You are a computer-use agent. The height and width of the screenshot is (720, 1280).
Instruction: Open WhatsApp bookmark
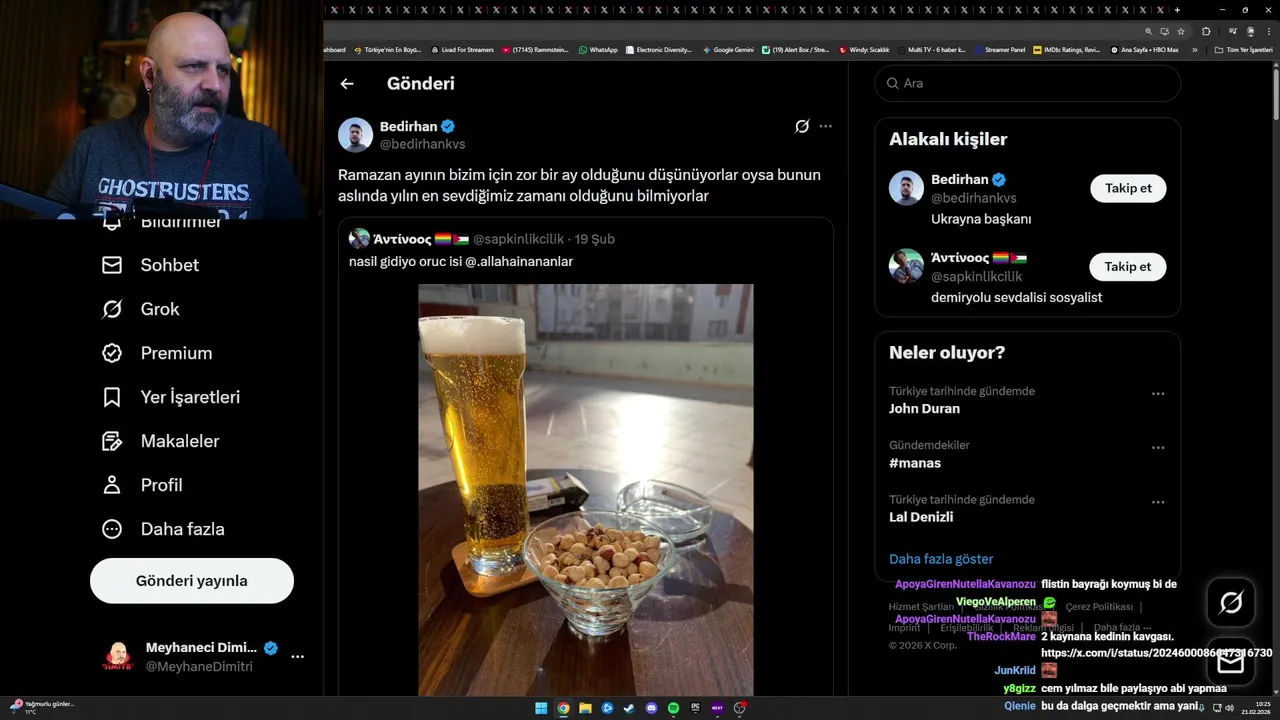coord(598,49)
